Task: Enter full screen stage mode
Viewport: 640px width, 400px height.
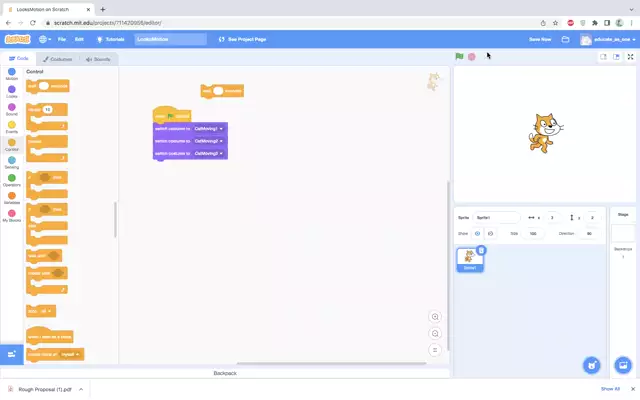Action: pyautogui.click(x=631, y=57)
